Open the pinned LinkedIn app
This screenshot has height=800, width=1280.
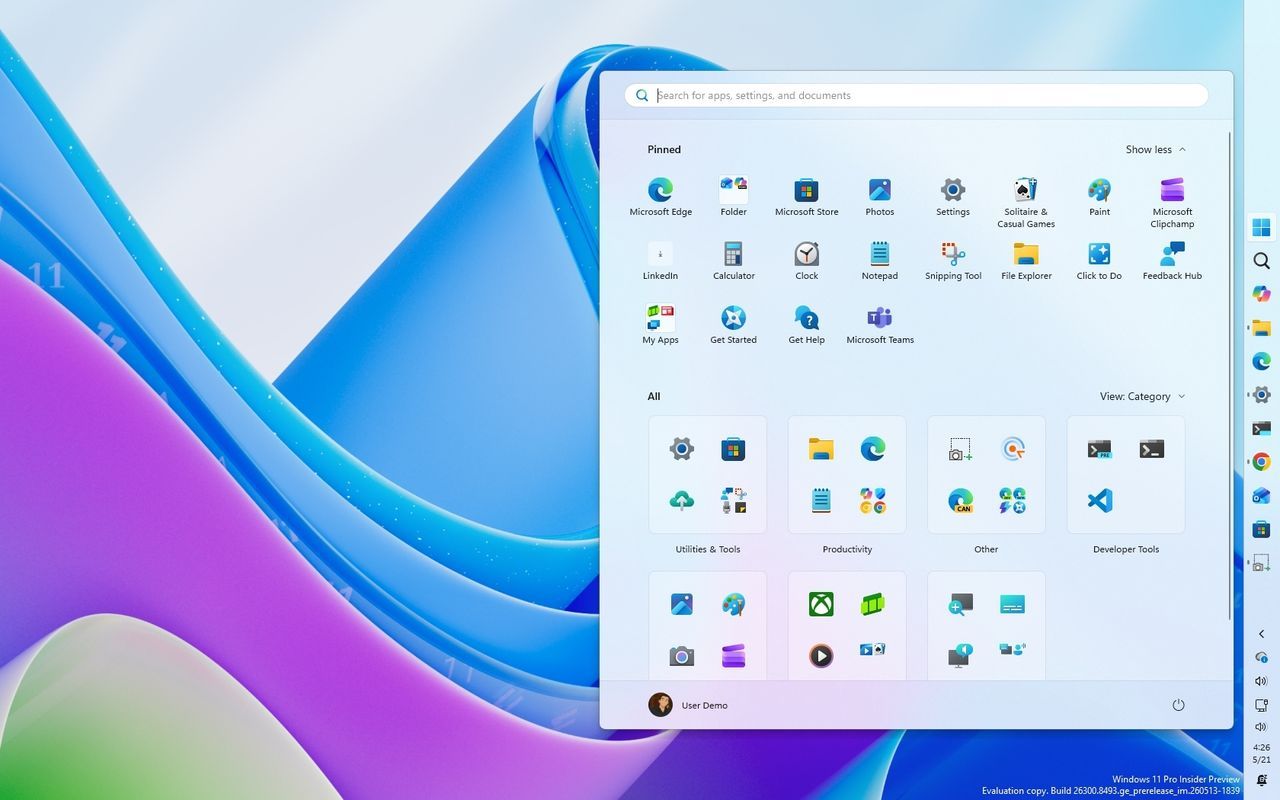[x=660, y=261]
